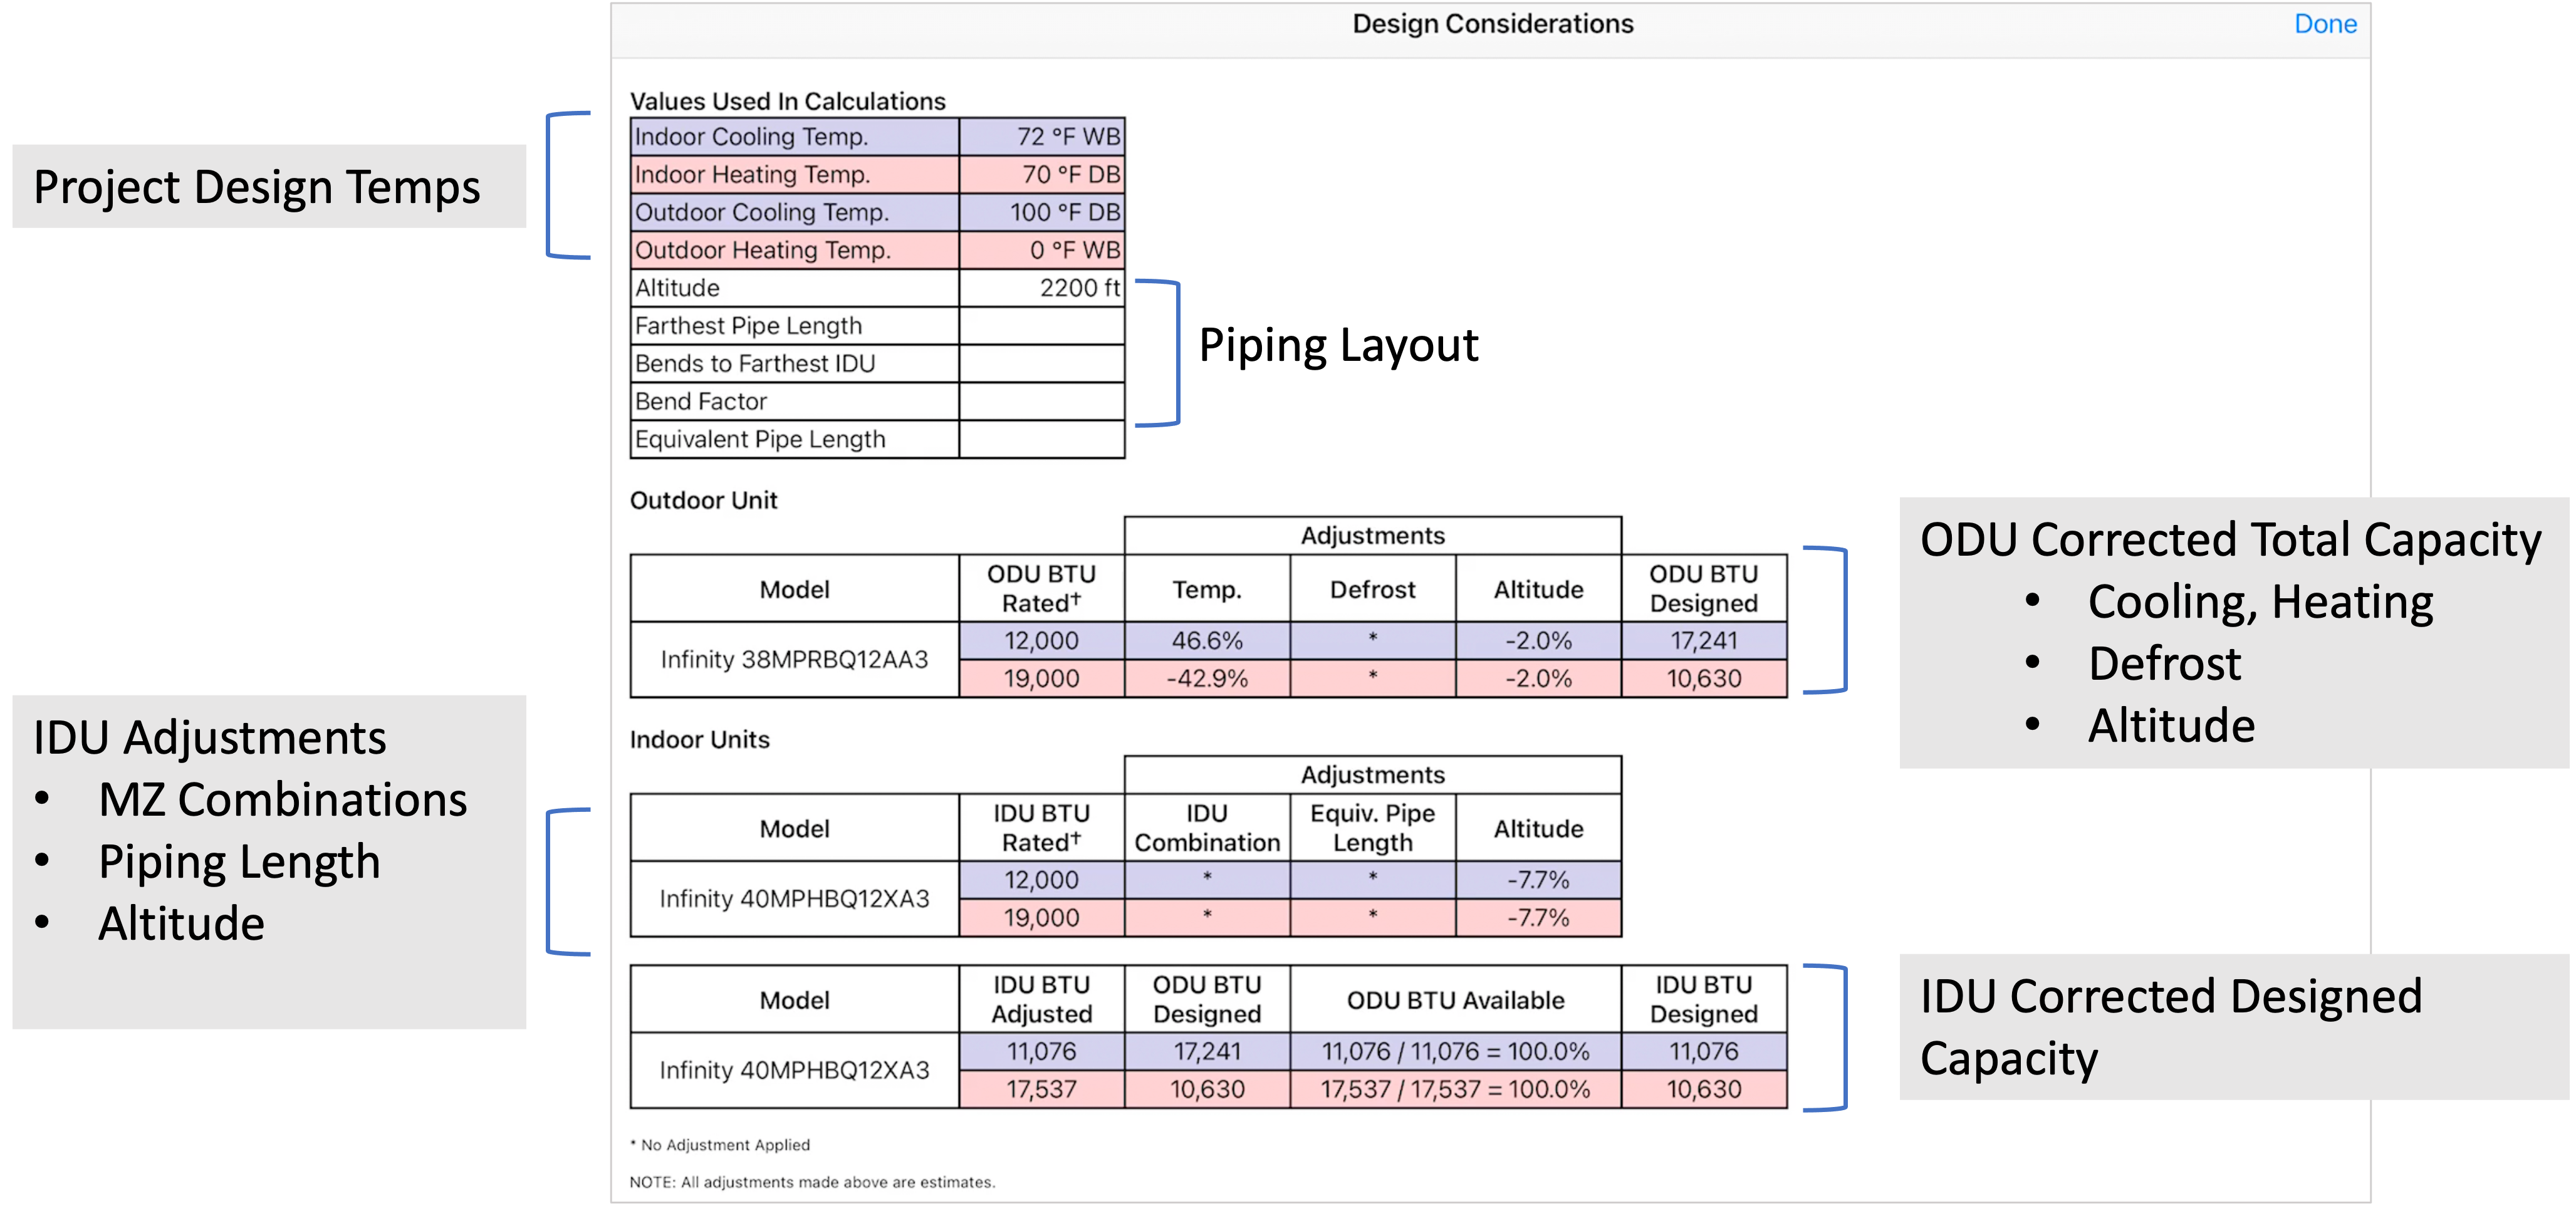Click the 'Temp.' adjustment column header
Screen dimensions: 2576x1206
click(x=1207, y=589)
